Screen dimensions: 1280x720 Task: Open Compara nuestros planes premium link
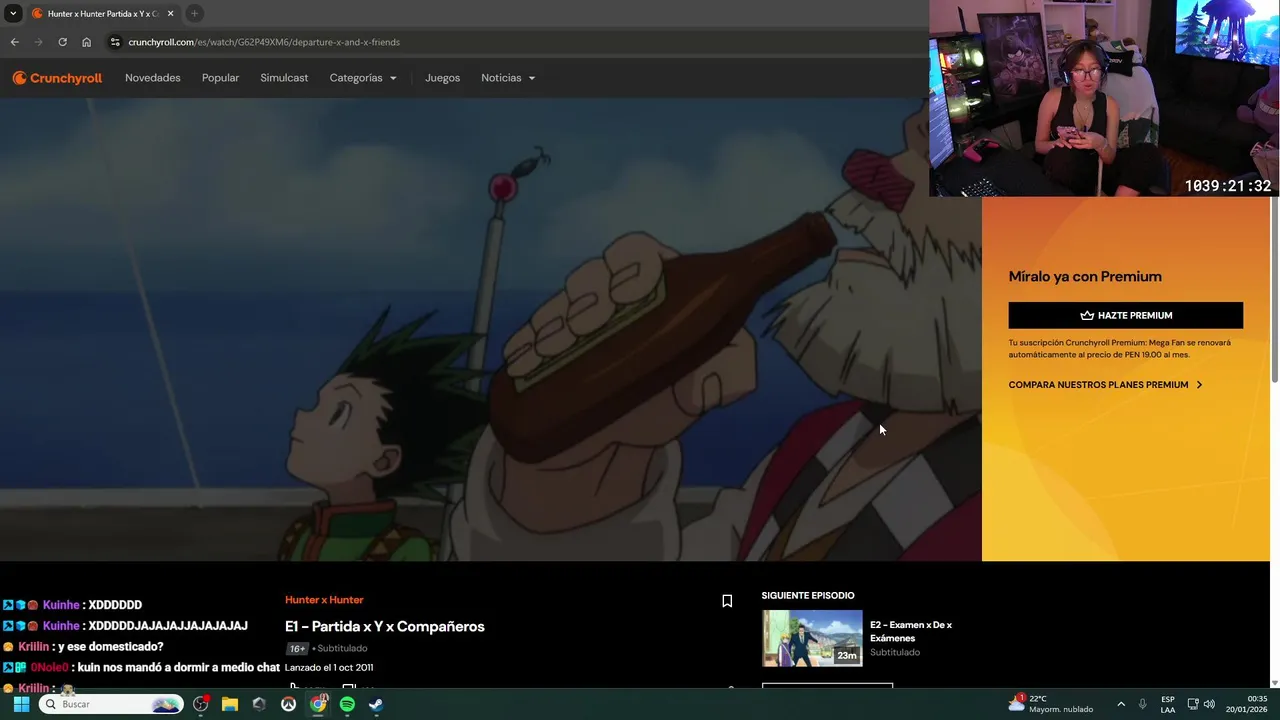click(1105, 385)
